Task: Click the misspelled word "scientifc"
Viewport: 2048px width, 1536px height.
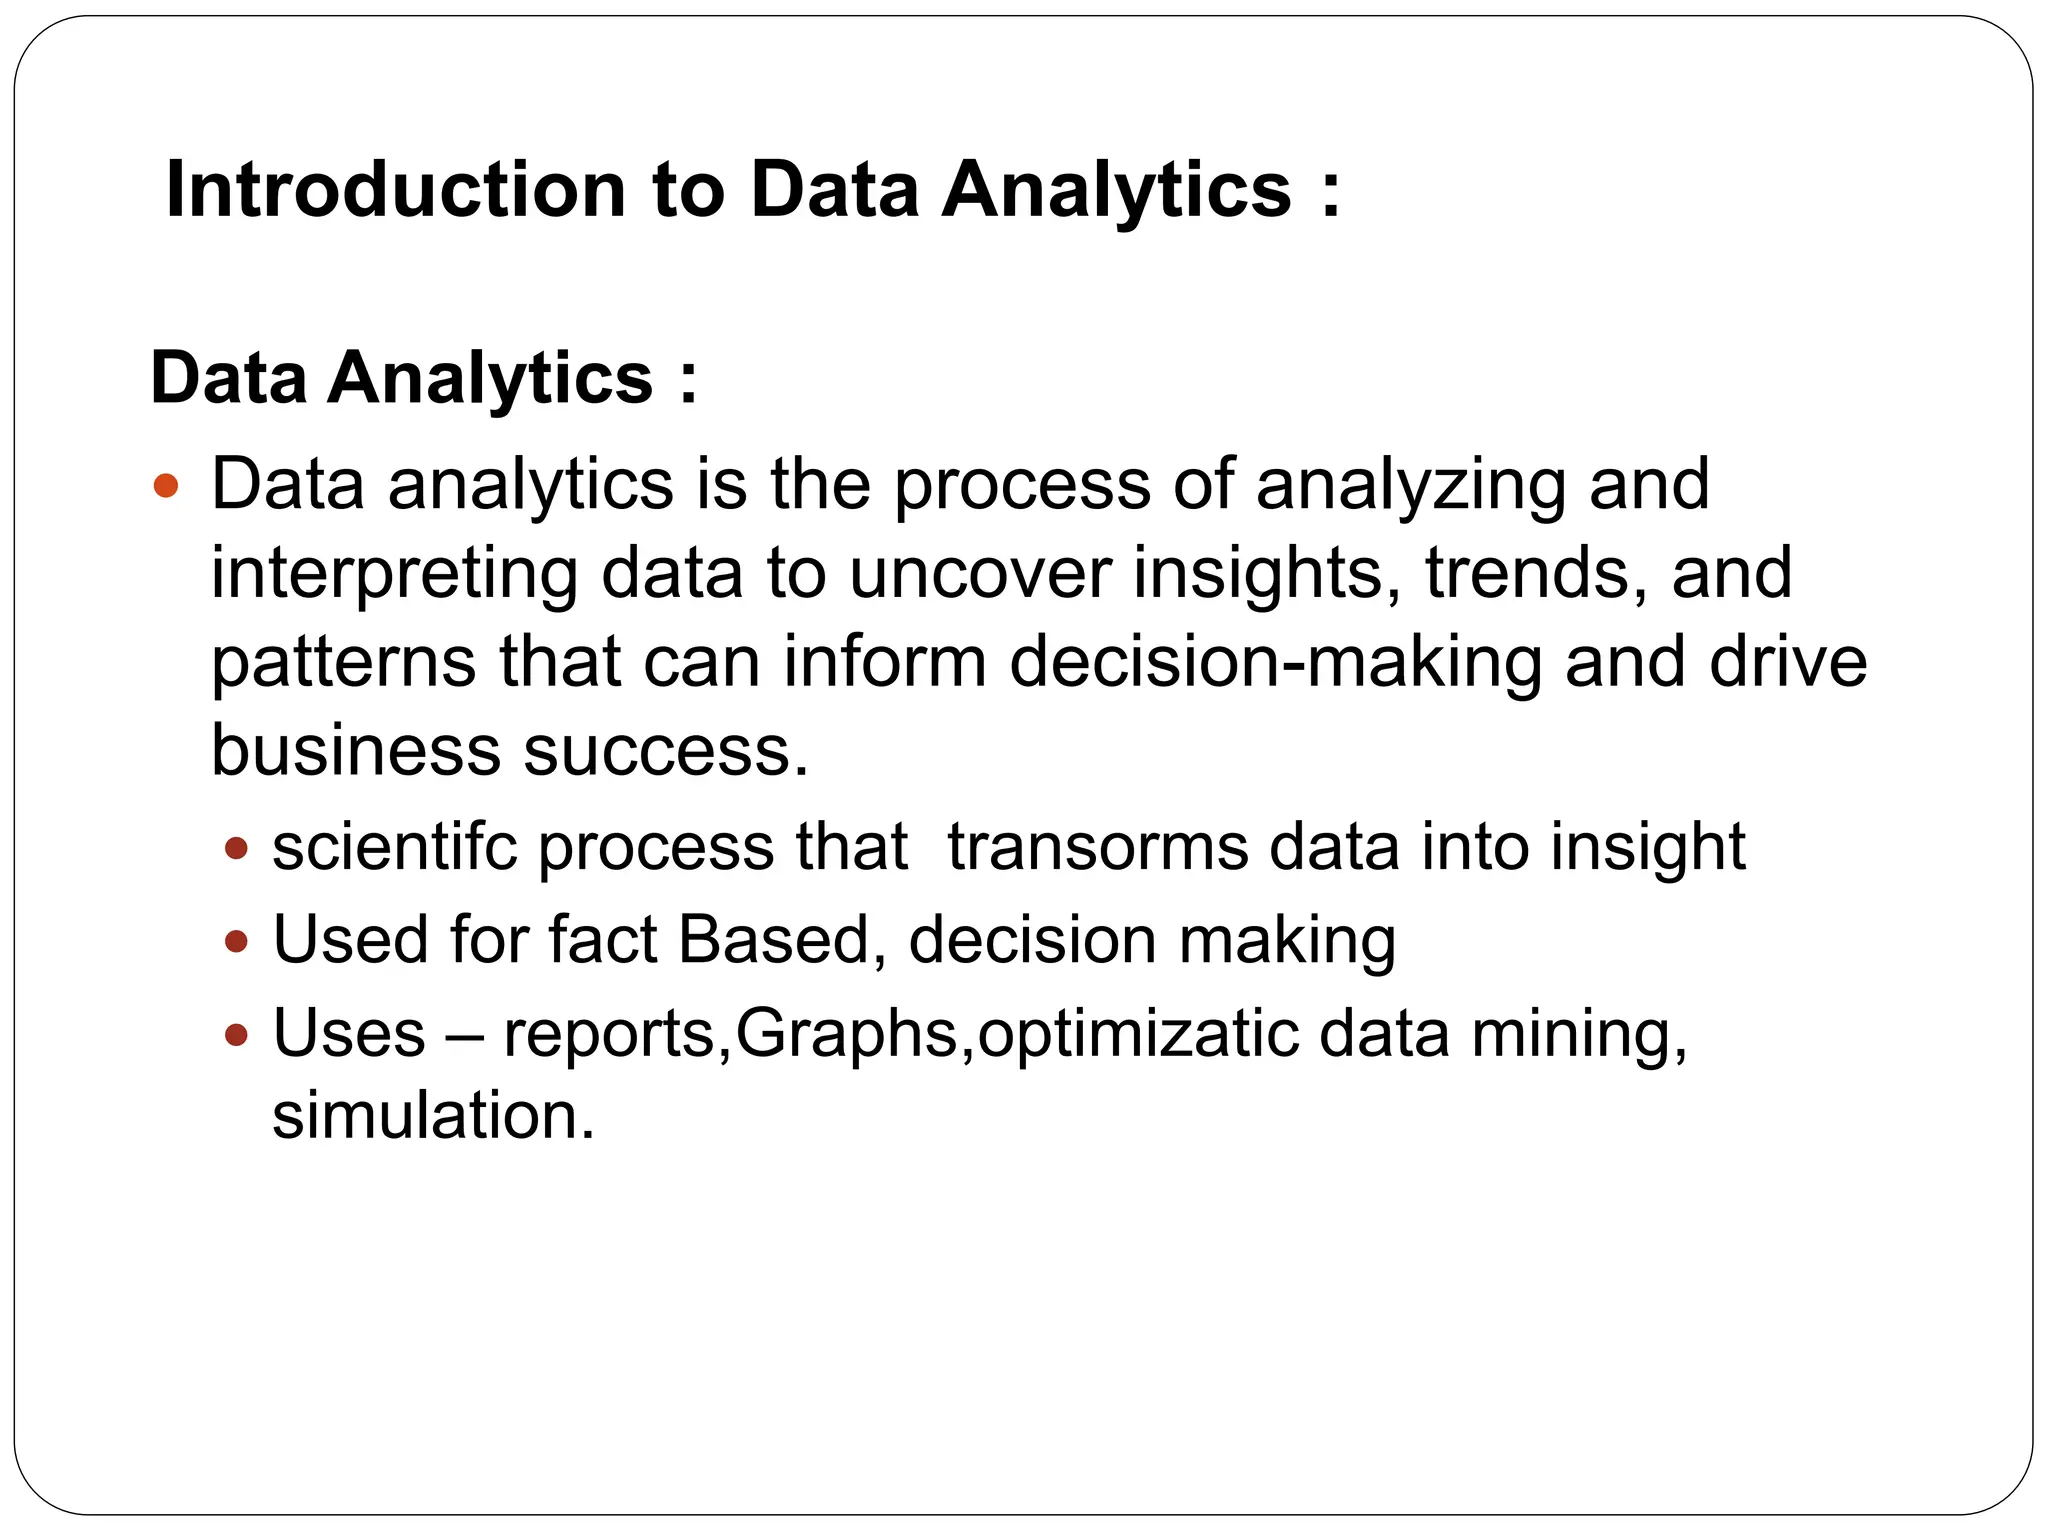Action: tap(394, 847)
